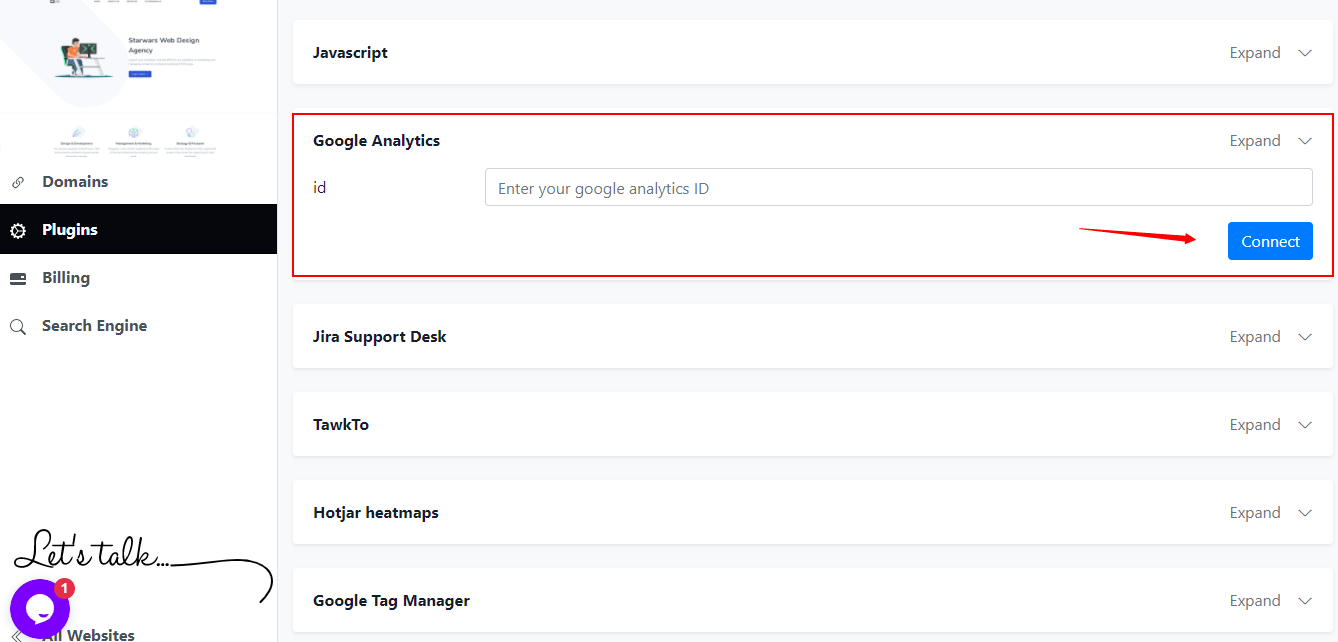The image size is (1338, 642).
Task: Focus the Google Analytics ID input field
Action: pyautogui.click(x=898, y=187)
